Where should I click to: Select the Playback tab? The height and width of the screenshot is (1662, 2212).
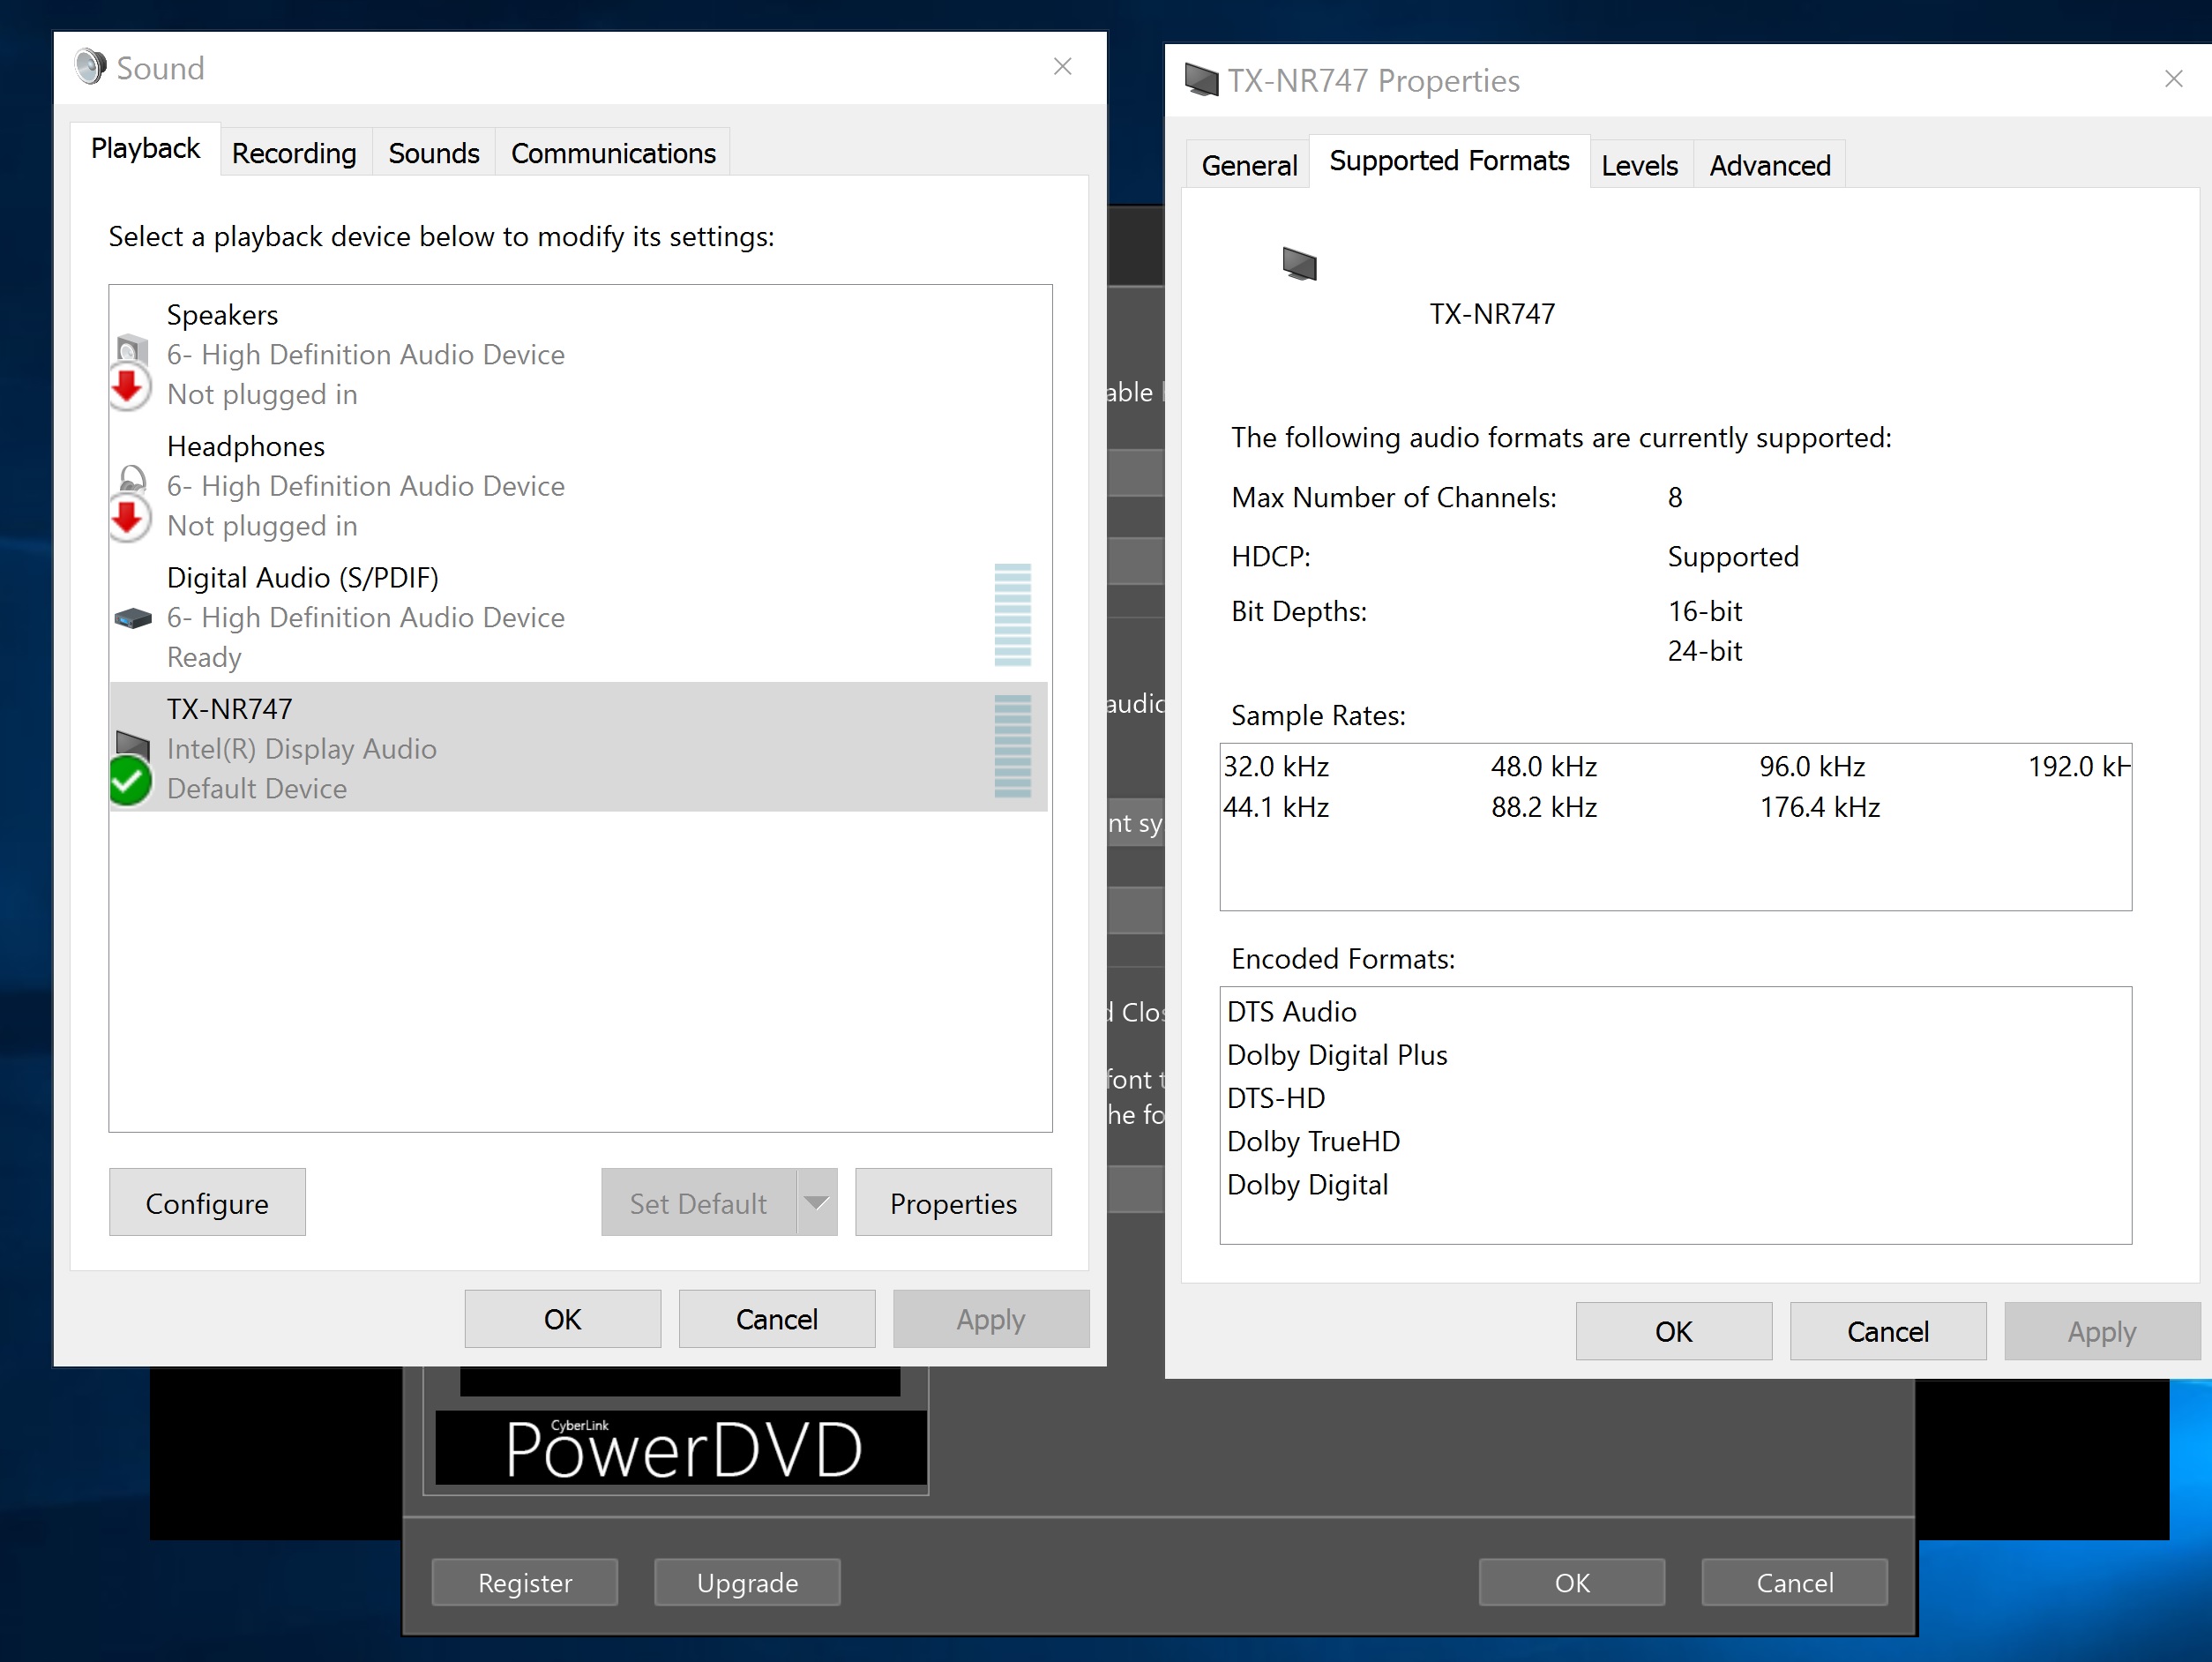point(146,149)
